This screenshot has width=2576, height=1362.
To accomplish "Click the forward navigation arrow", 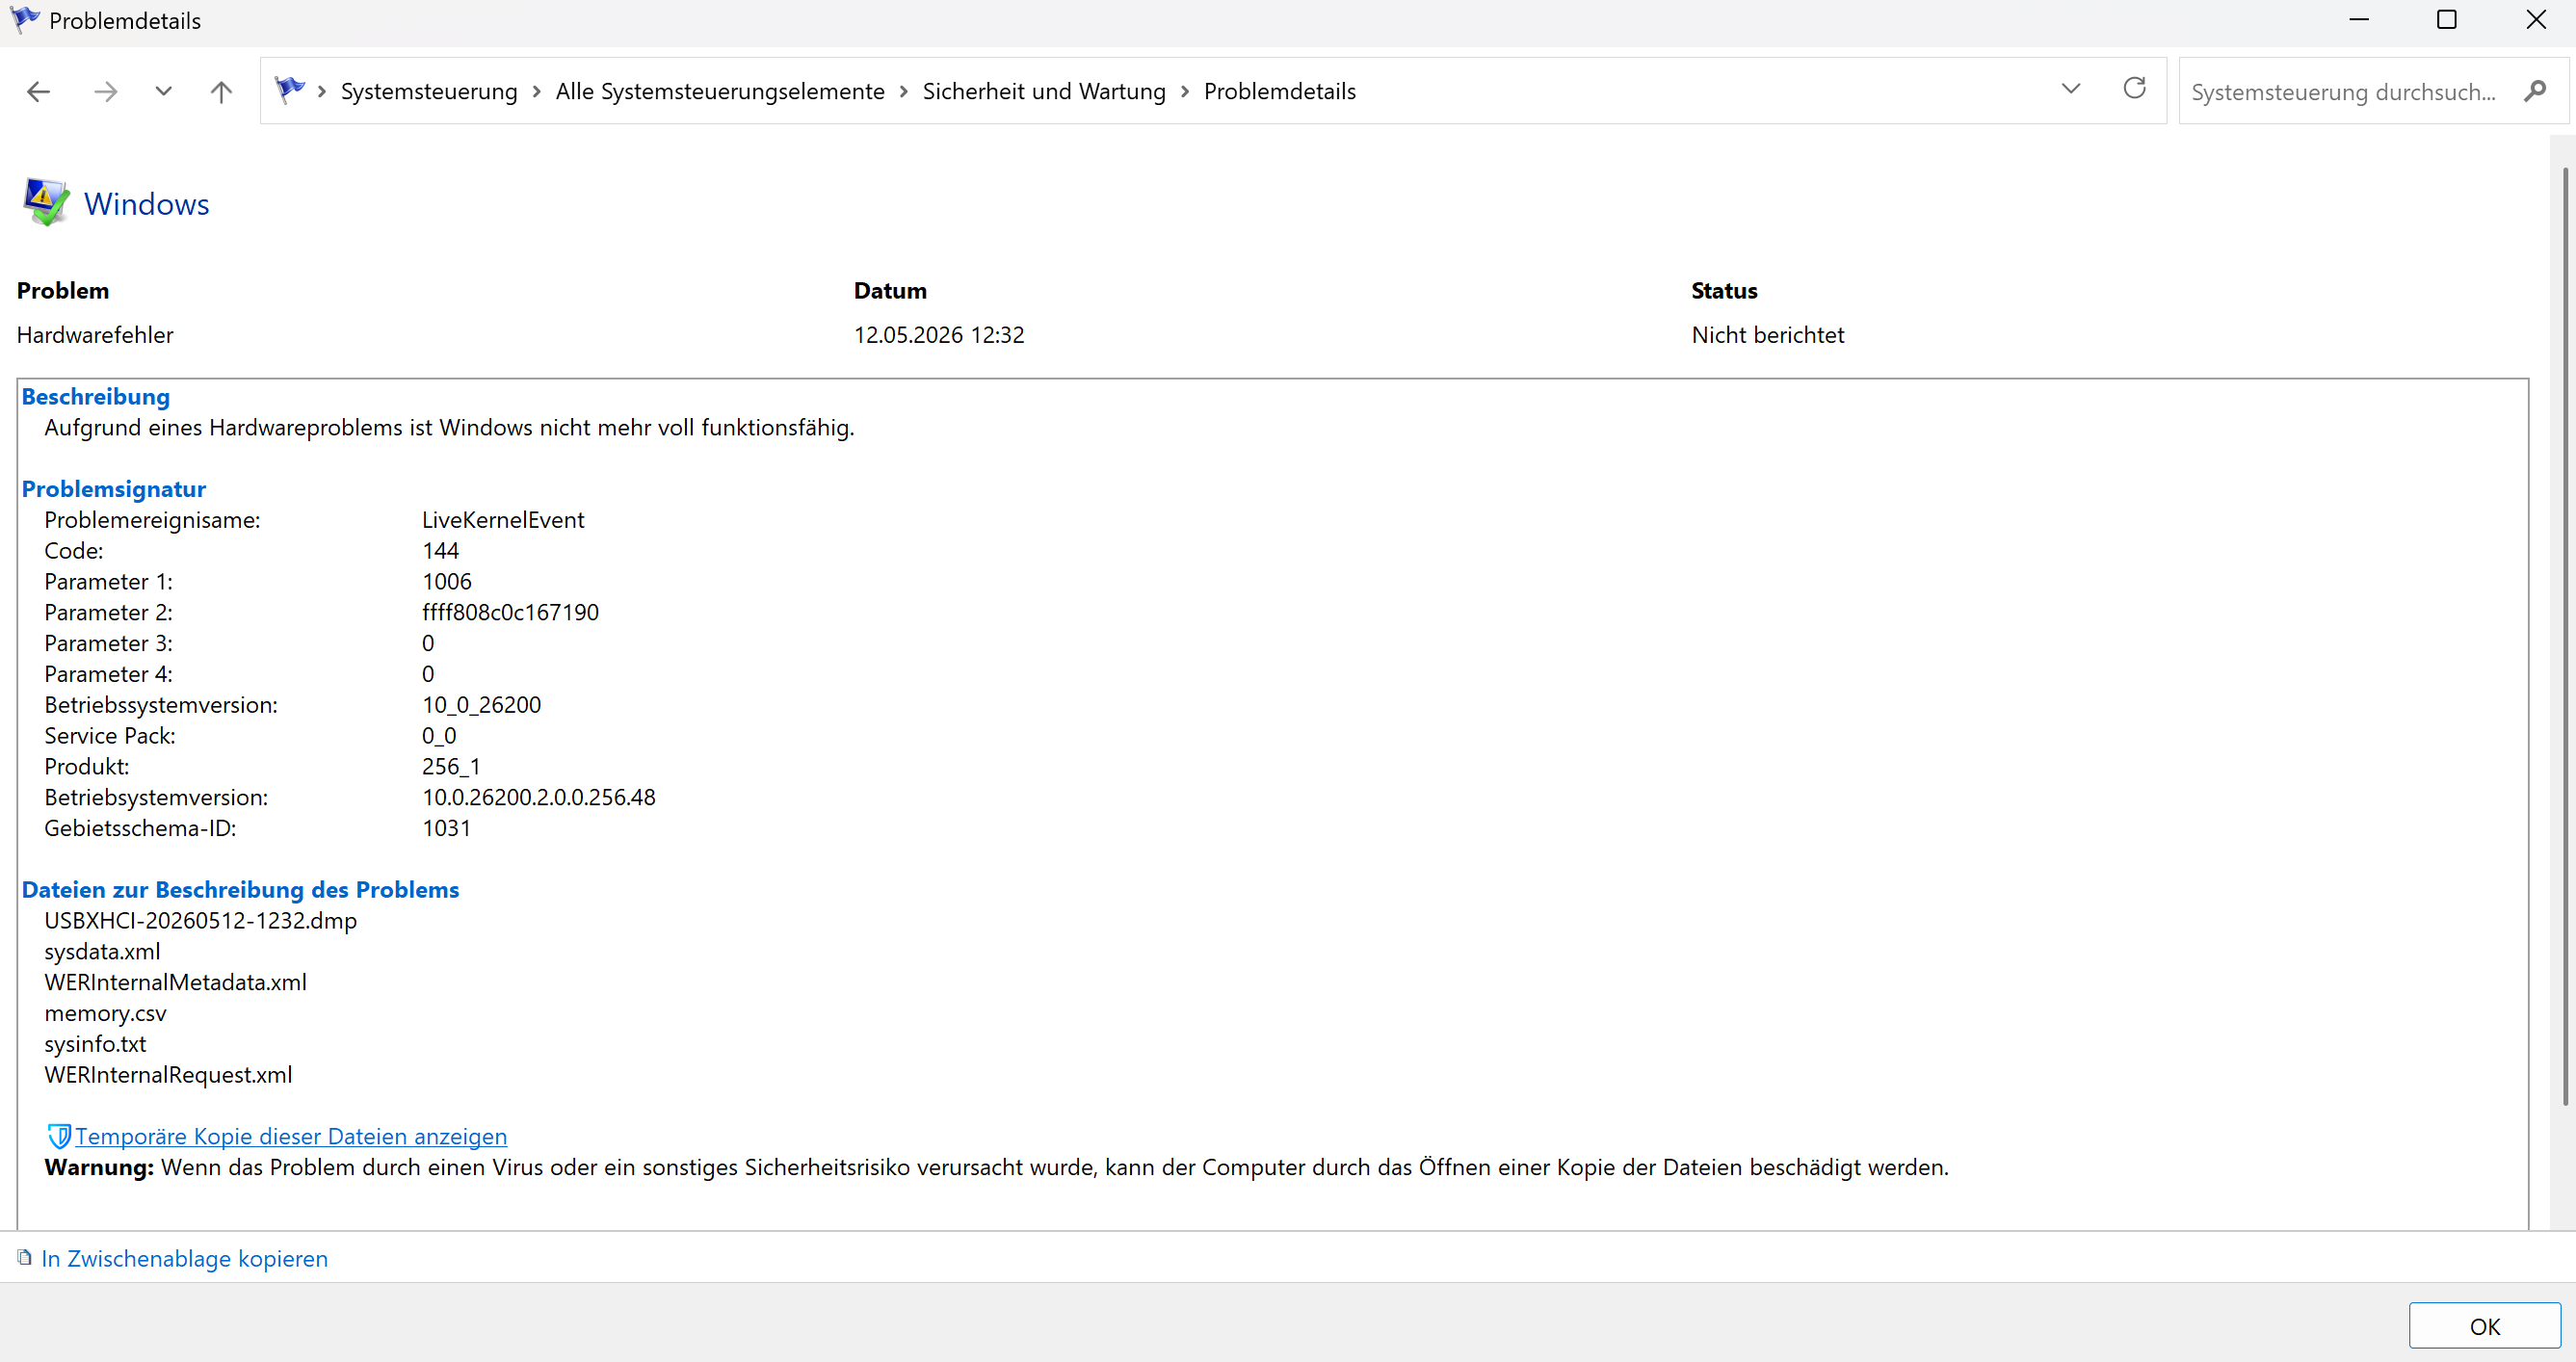I will click(x=105, y=92).
